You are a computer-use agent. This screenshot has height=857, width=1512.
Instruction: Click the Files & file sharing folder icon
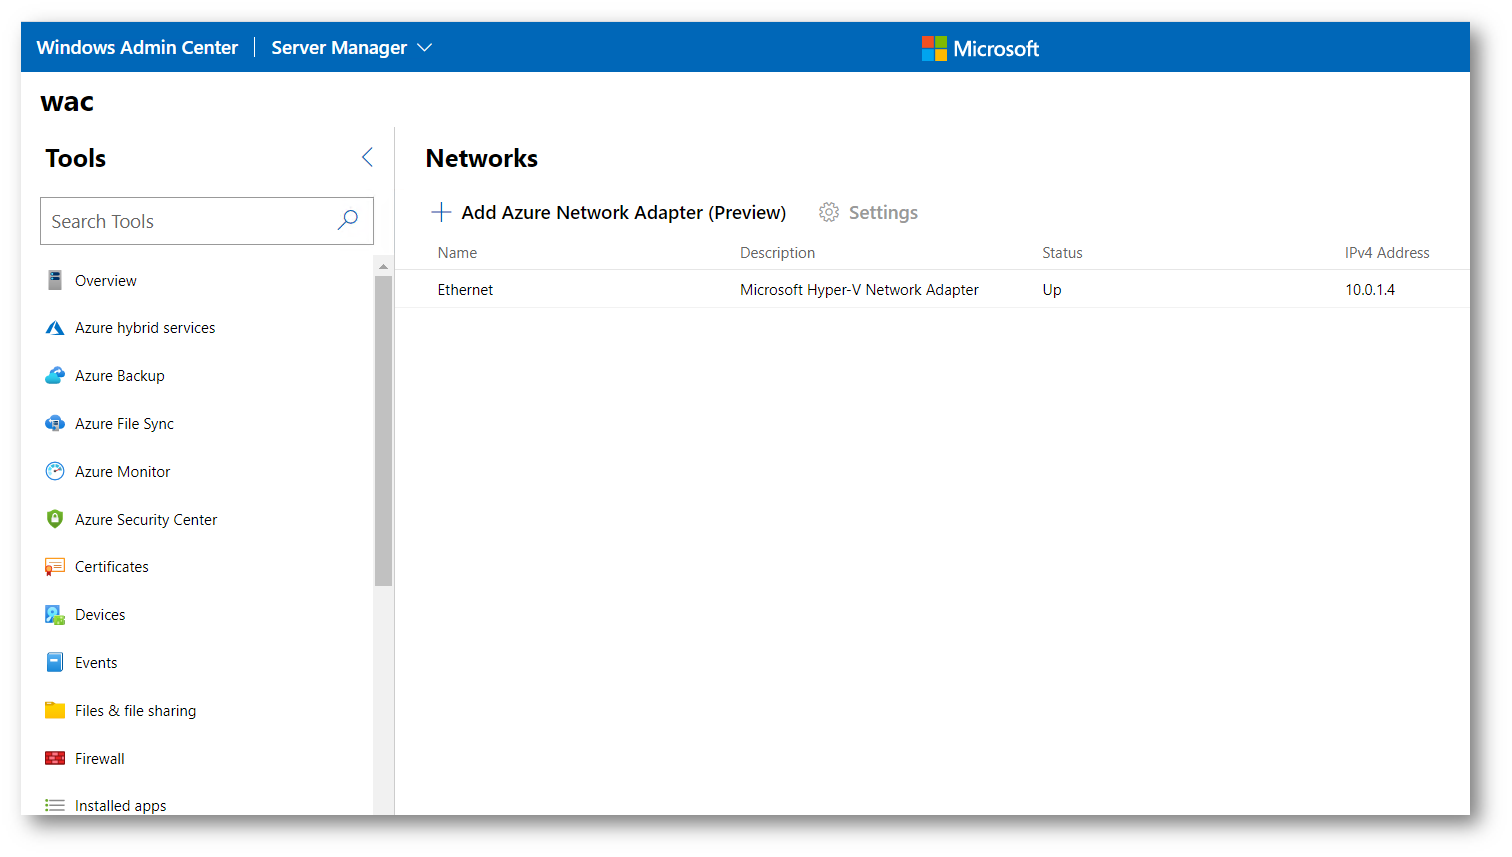55,710
